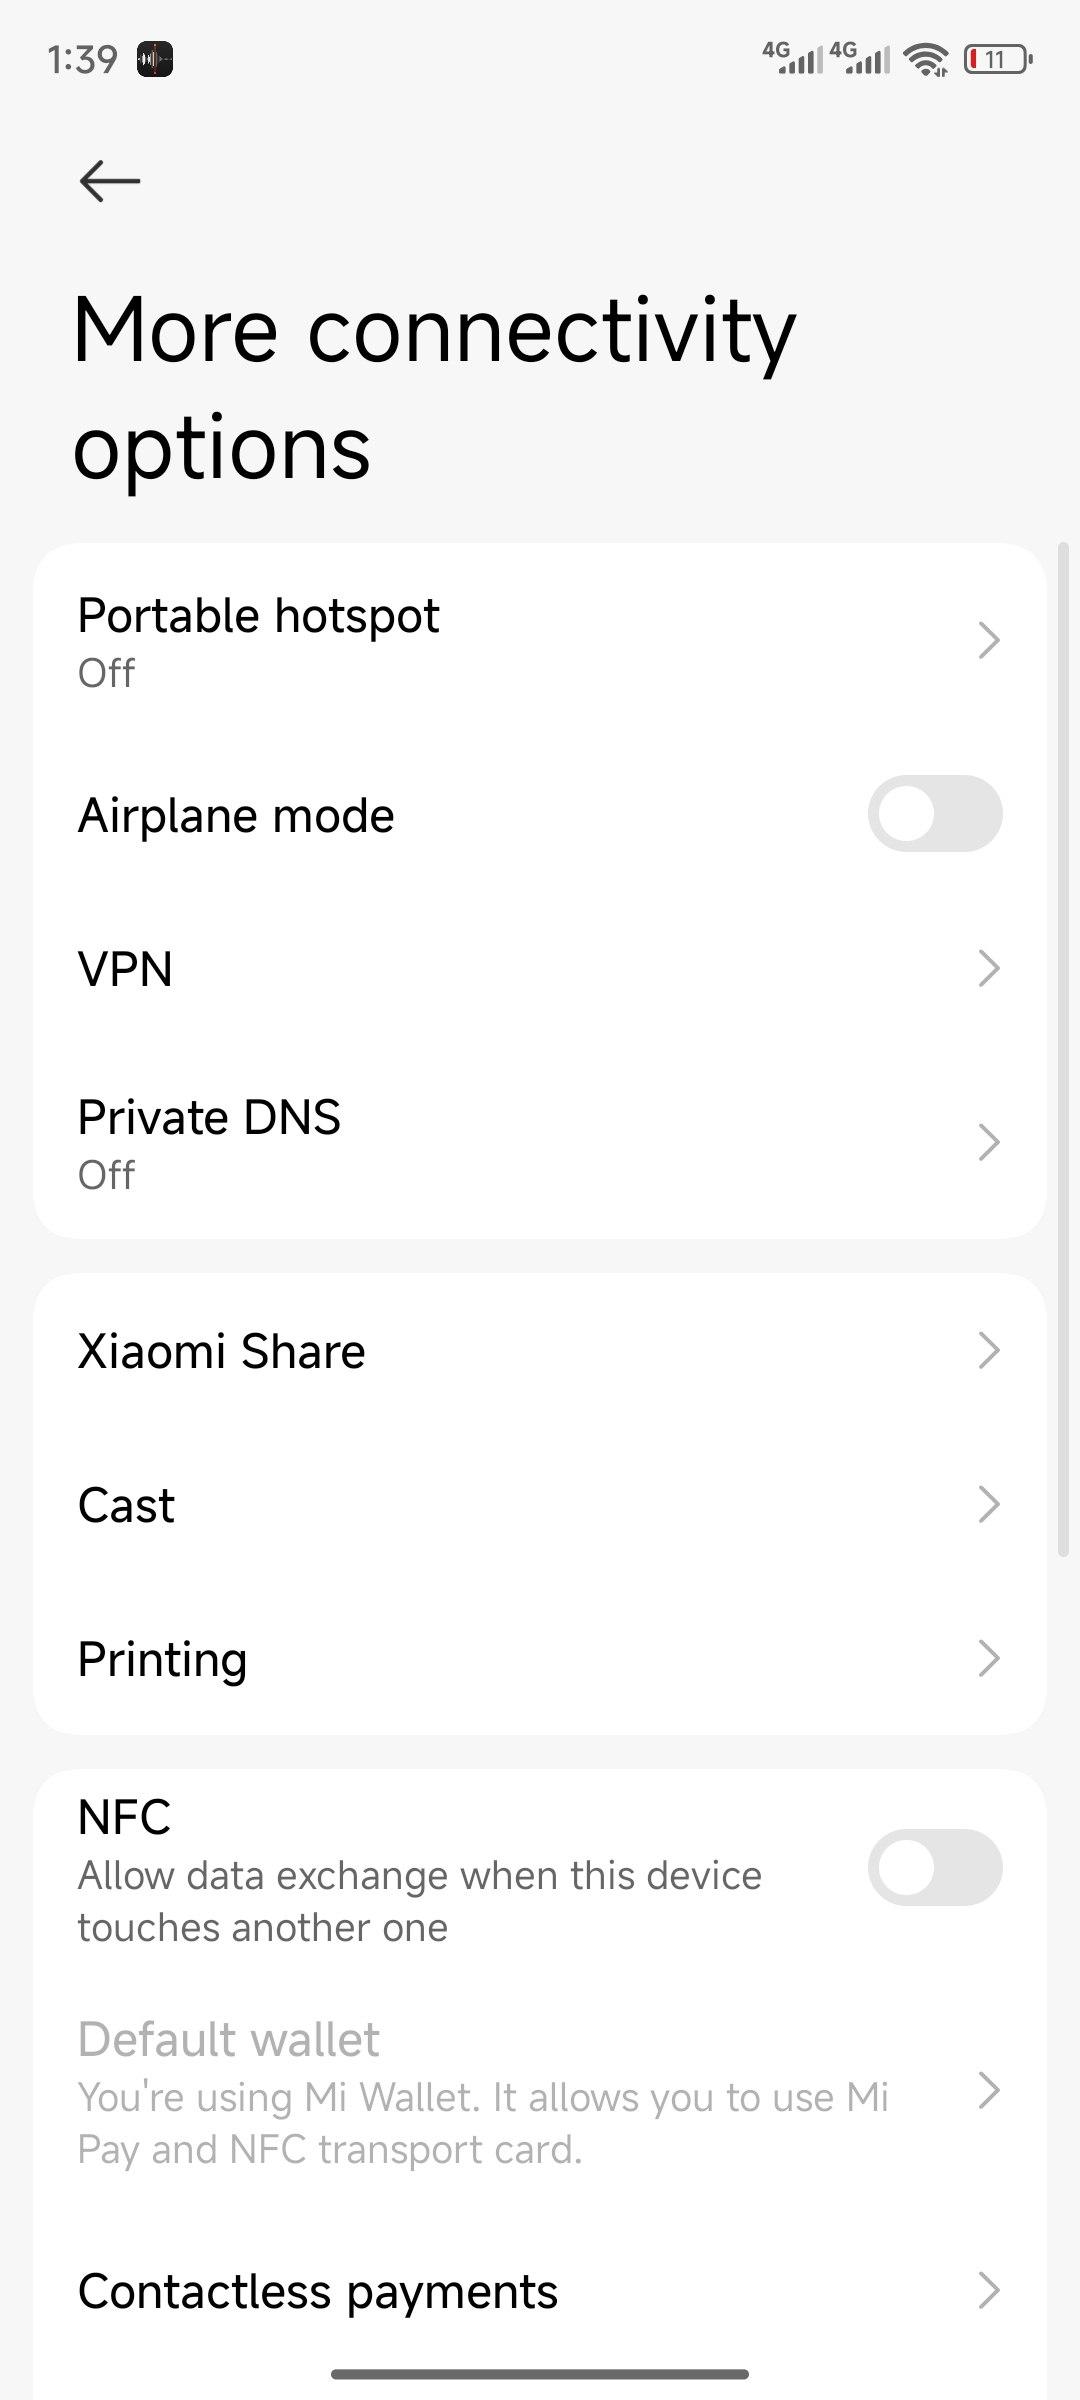This screenshot has width=1080, height=2400.
Task: Tap the second 4G signal strength icon
Action: coord(860,58)
